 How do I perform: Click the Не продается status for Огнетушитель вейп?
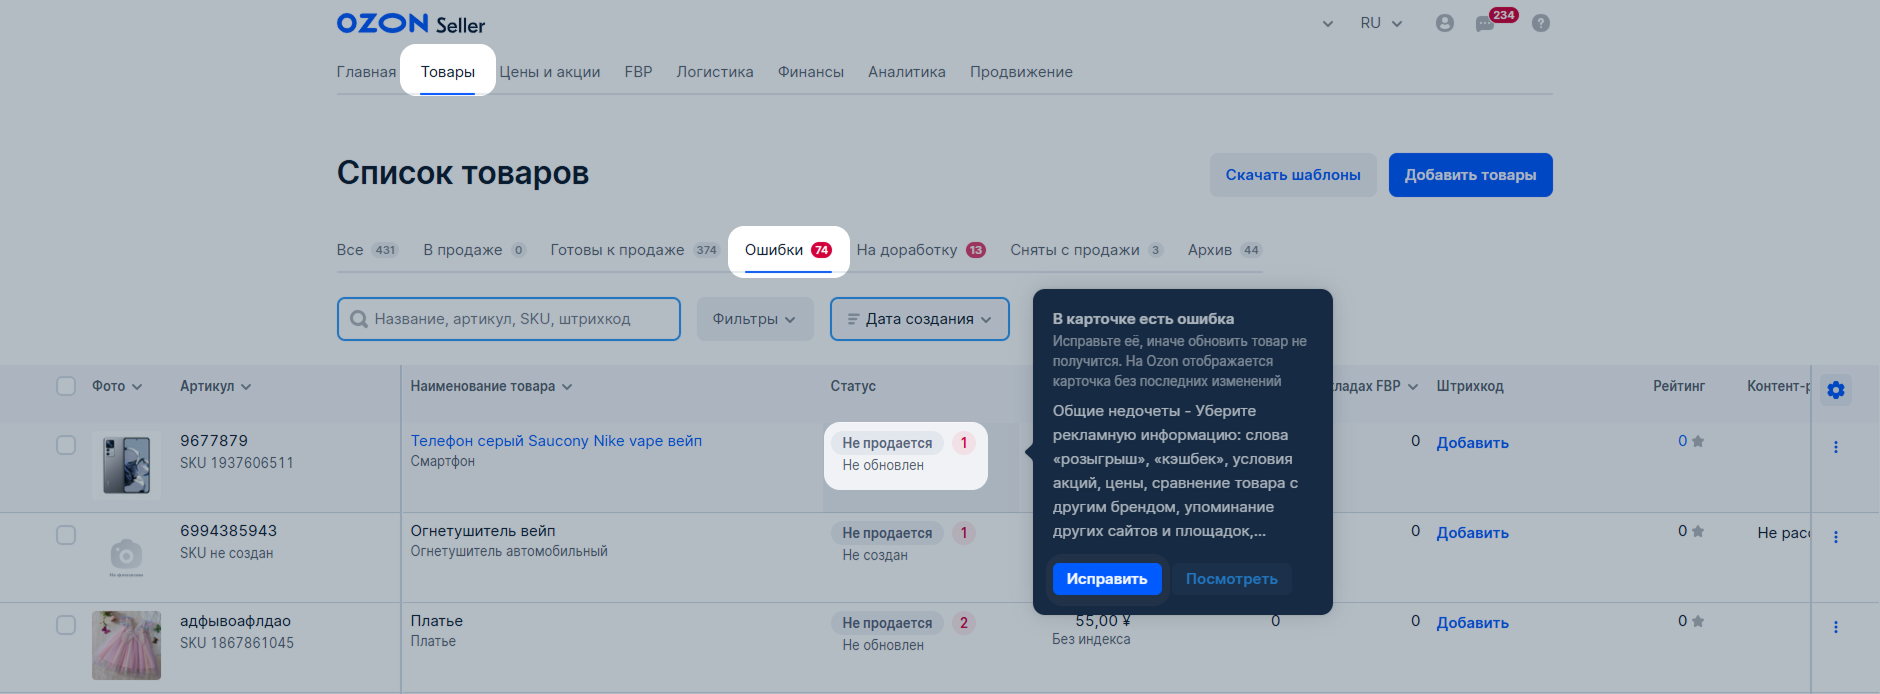coord(887,533)
